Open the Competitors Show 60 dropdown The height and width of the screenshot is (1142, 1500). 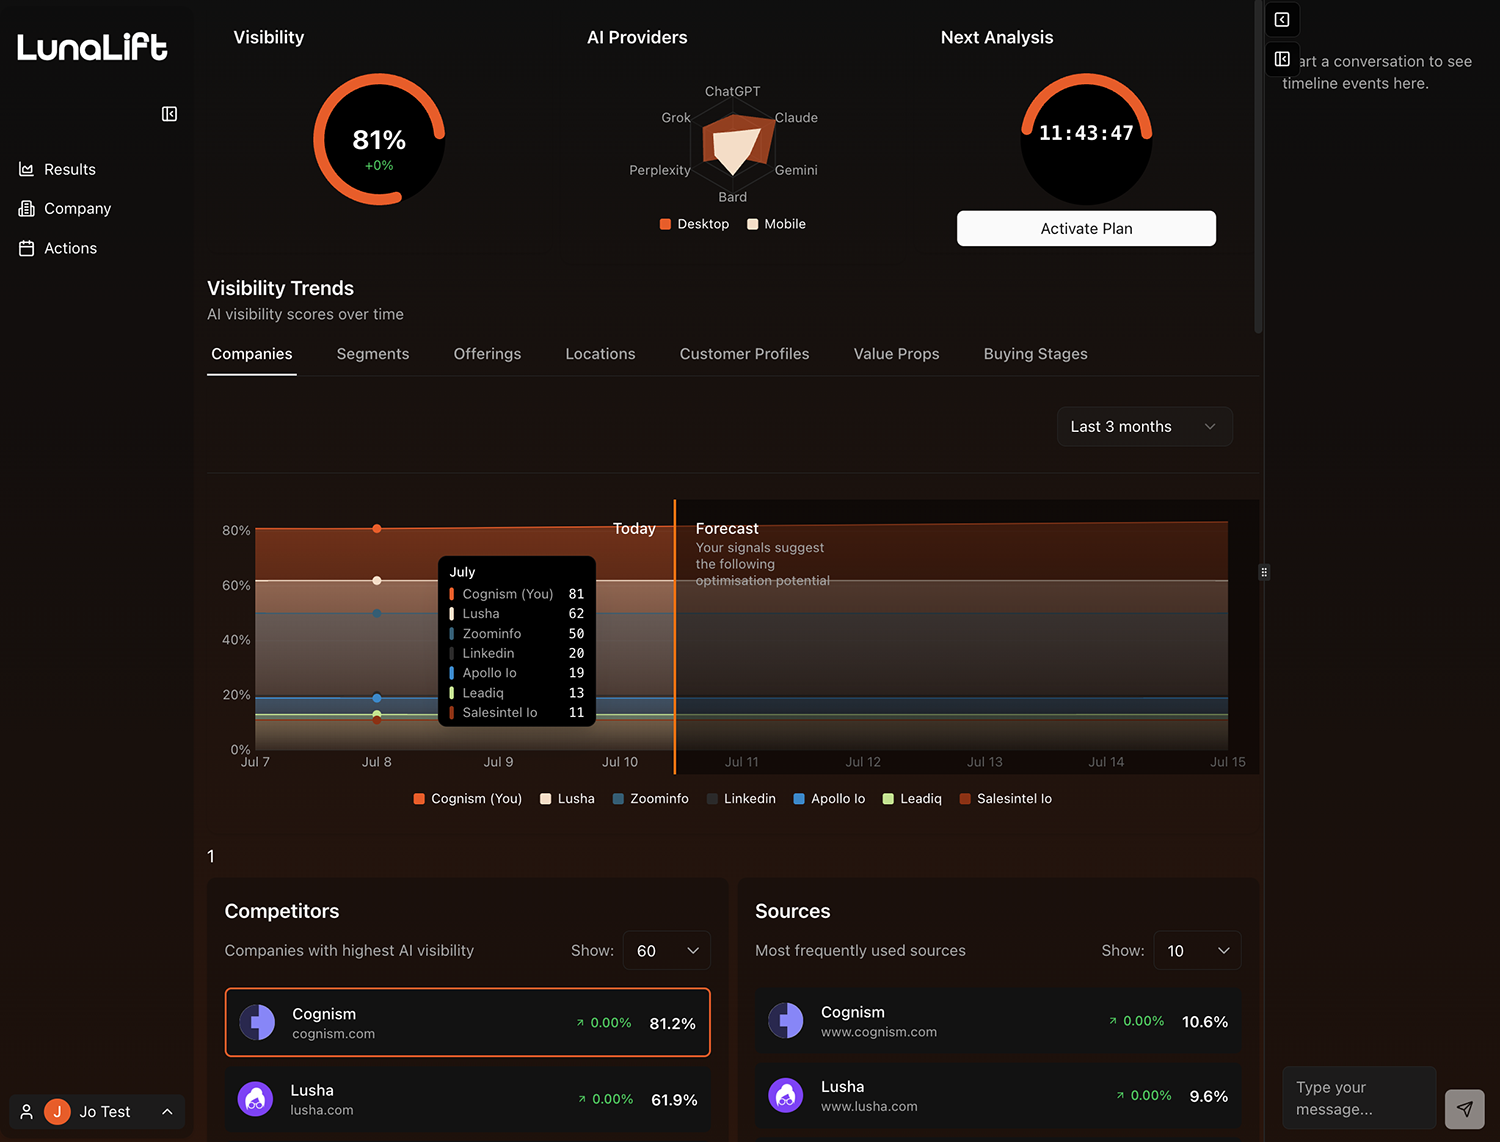[x=666, y=951]
